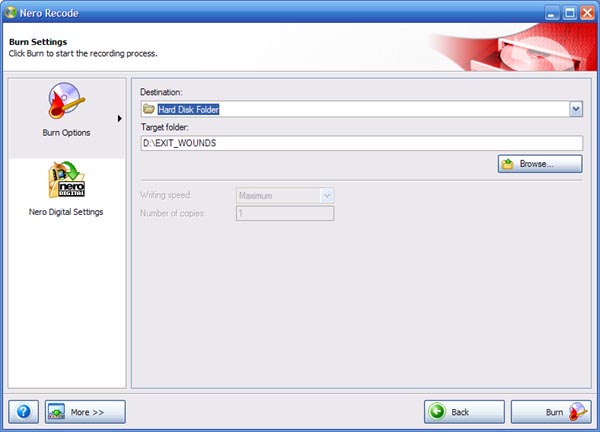
Task: Expand the Destination dropdown arrow
Action: 576,109
